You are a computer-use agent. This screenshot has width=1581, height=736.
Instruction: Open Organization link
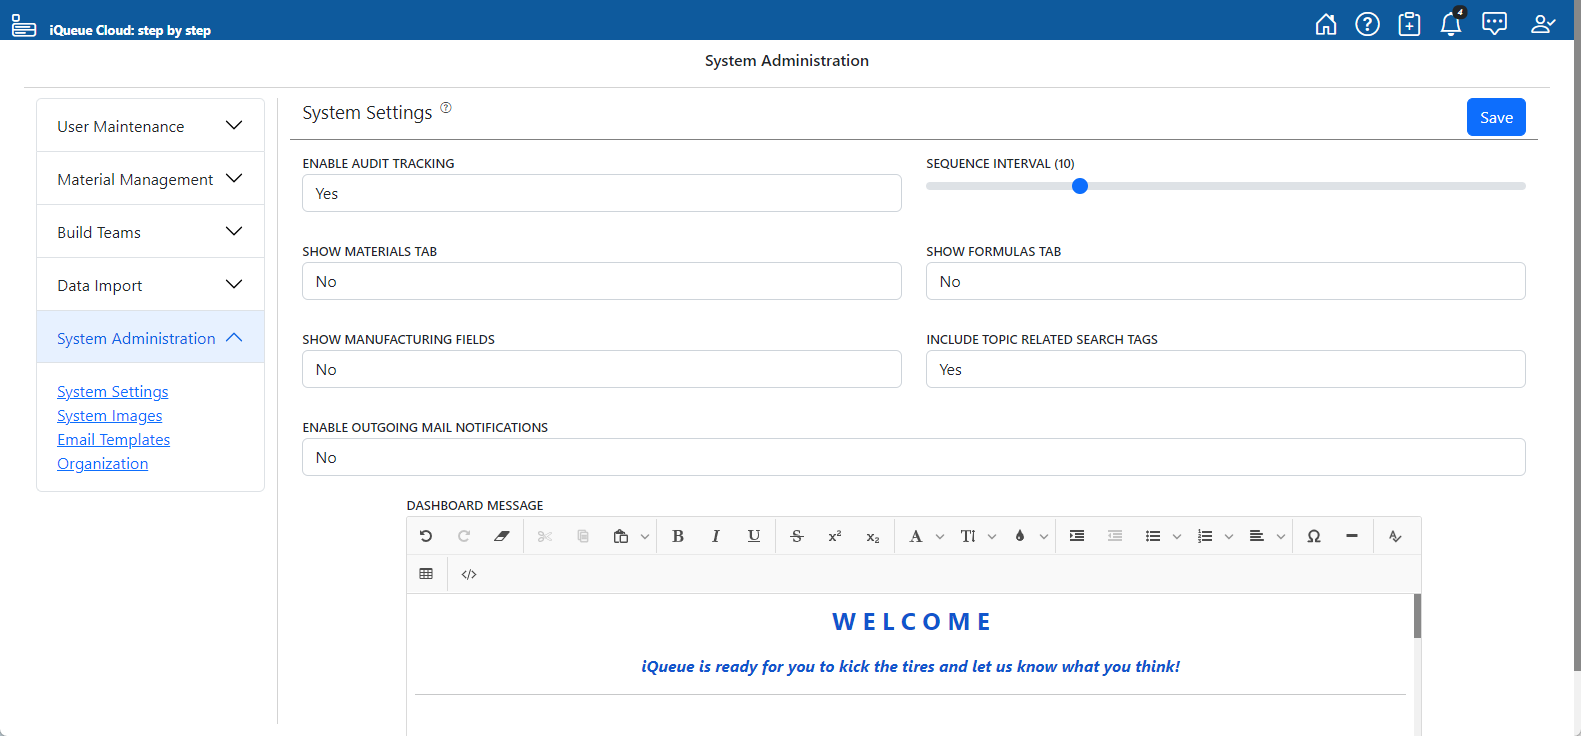point(102,464)
